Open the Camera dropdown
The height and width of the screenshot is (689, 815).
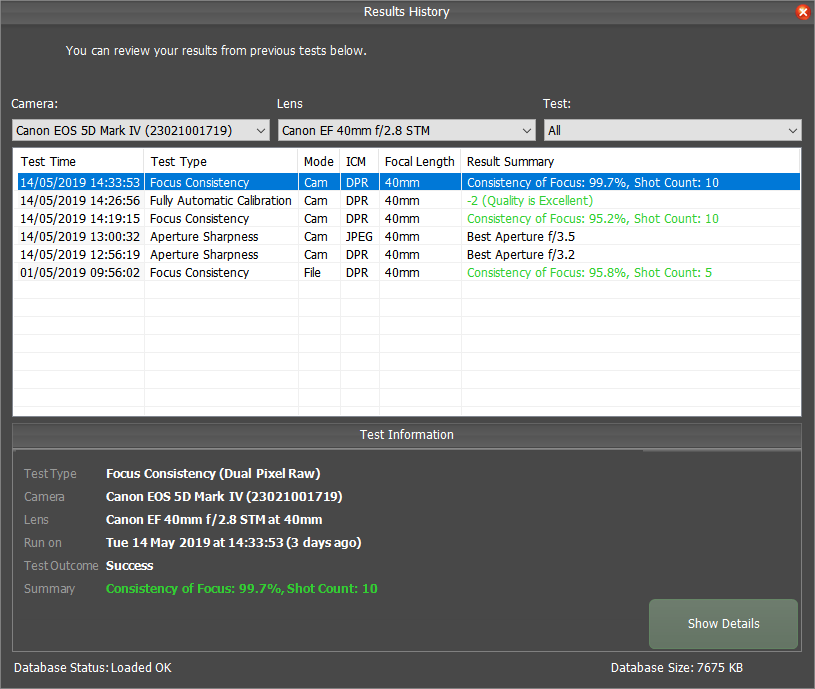pyautogui.click(x=141, y=130)
